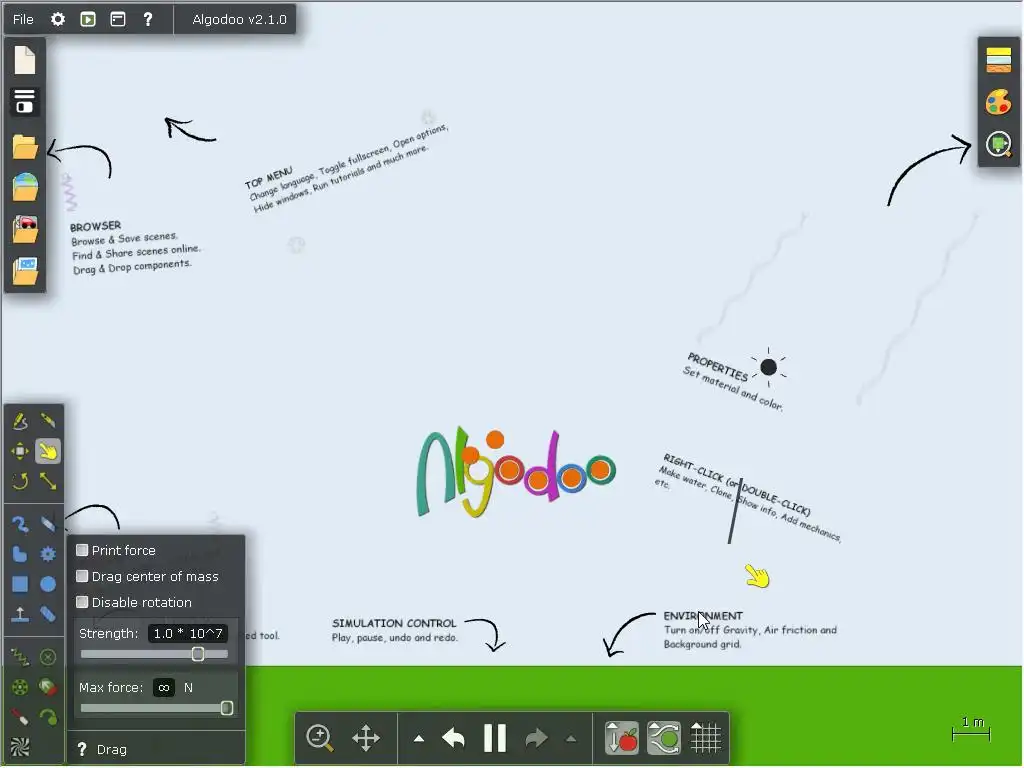Click the Max force value field

point(164,688)
